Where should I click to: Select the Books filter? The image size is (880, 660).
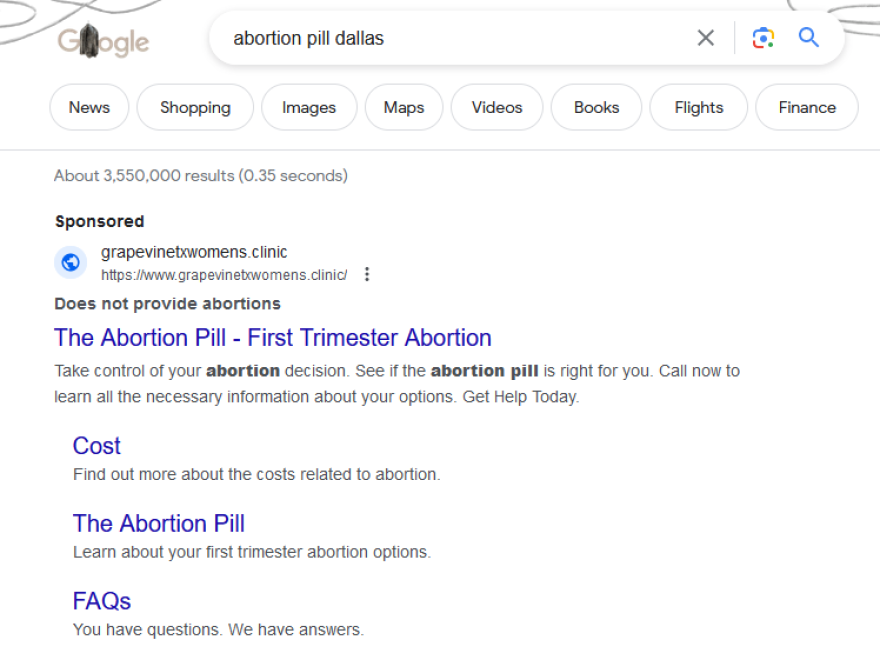tap(596, 107)
